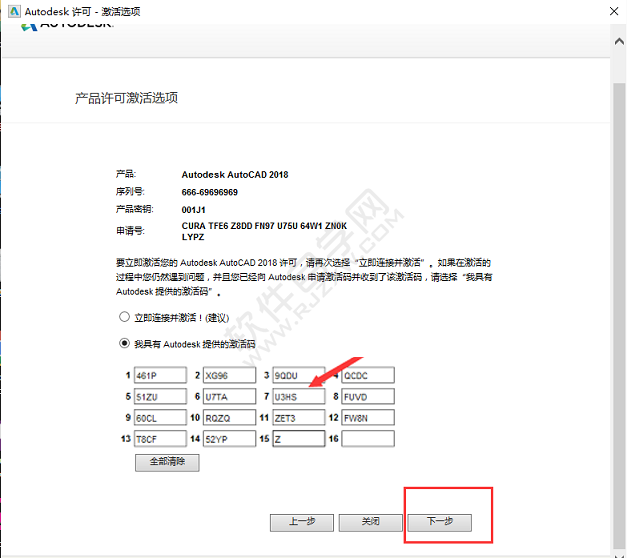Viewport: 629px width, 558px height.
Task: Click the 关闭 close button
Action: 371,523
